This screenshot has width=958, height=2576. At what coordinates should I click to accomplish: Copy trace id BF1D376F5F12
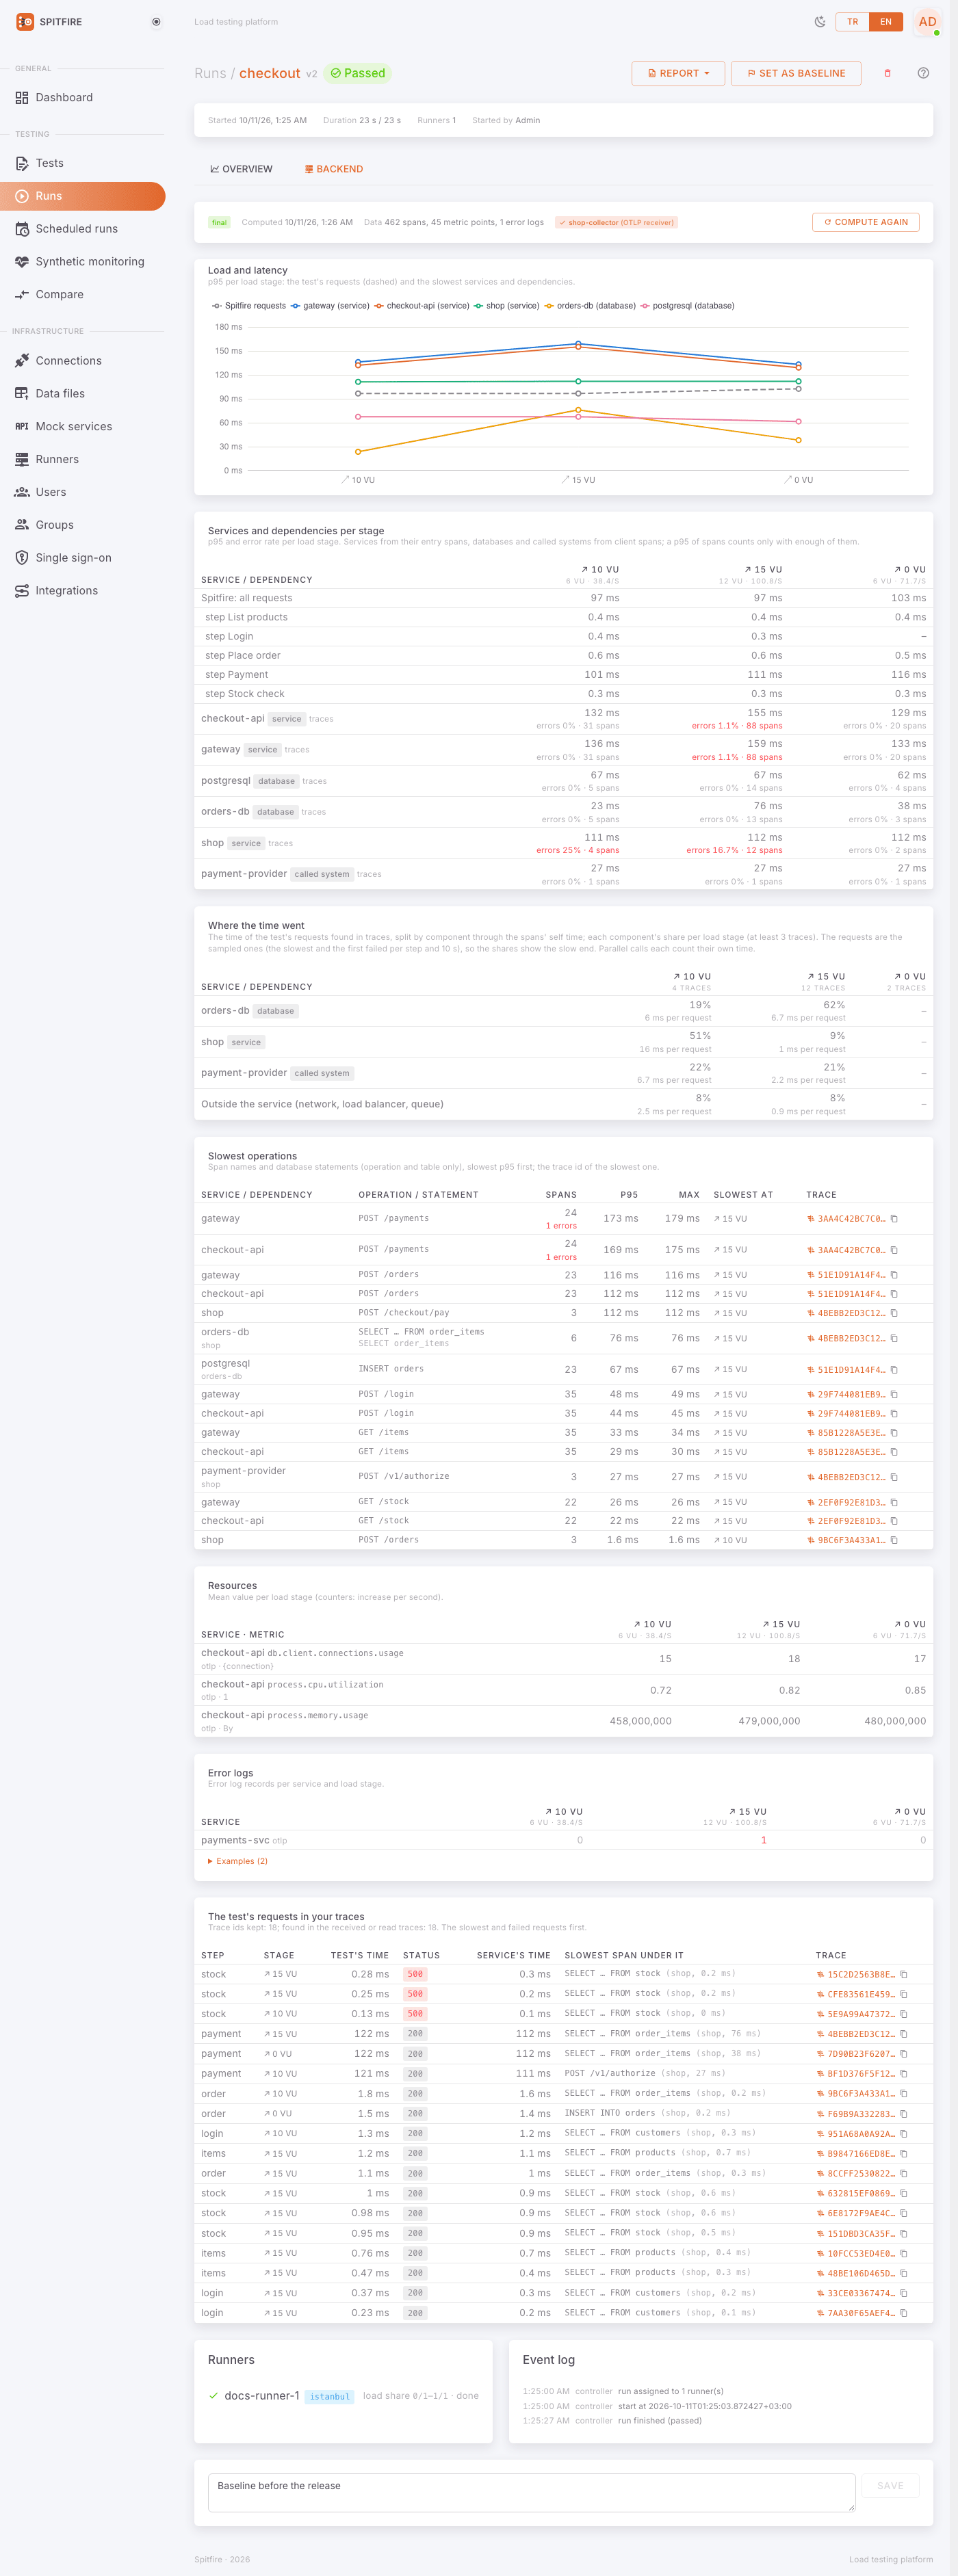point(904,2074)
